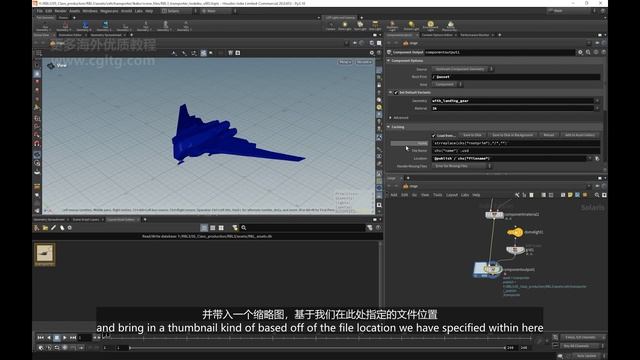Jump to the first frame
The height and width of the screenshot is (360, 640).
pos(40,338)
